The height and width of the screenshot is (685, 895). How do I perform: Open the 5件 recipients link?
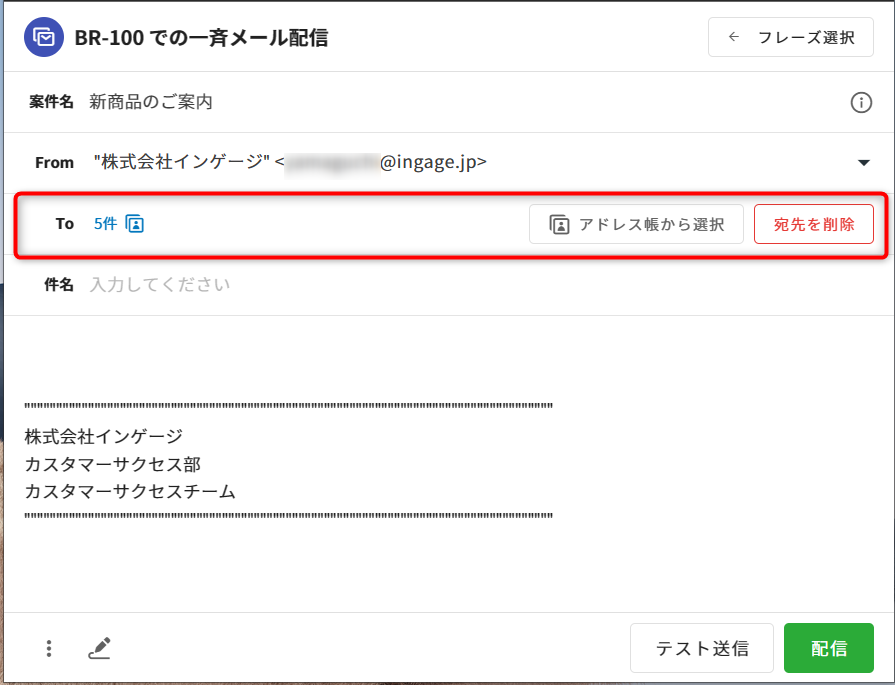click(x=105, y=224)
